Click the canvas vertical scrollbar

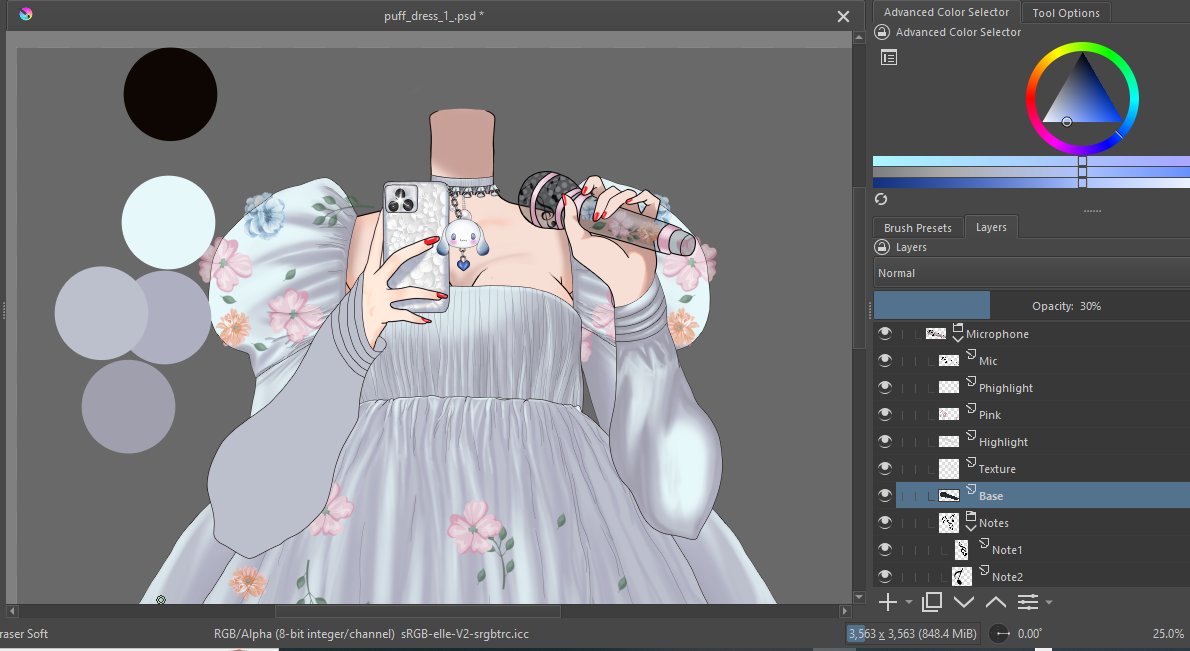pyautogui.click(x=859, y=266)
